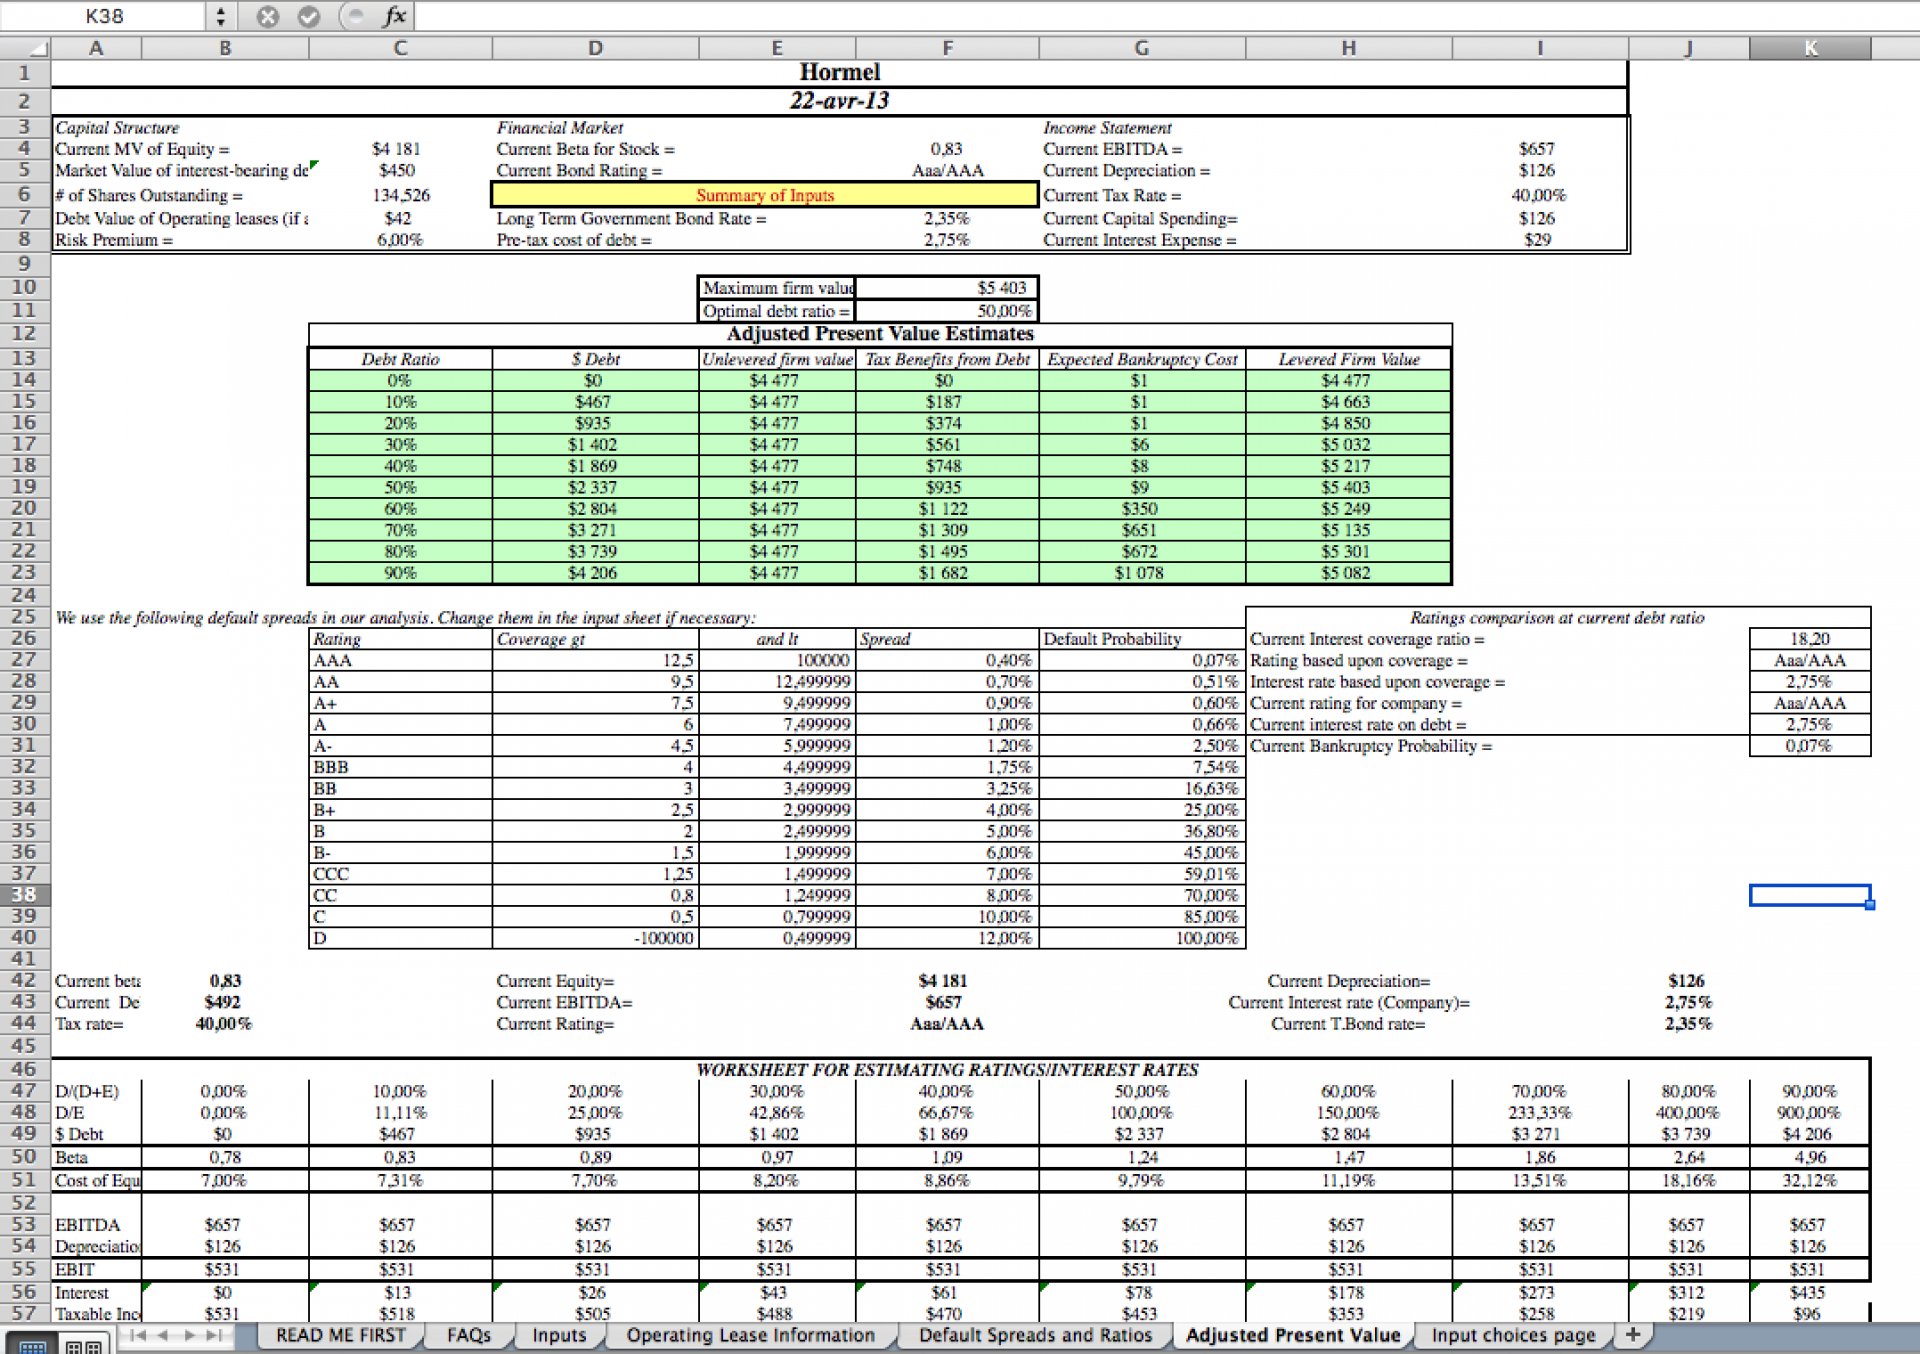
Task: Click the formula bar input area
Action: (x=1165, y=16)
